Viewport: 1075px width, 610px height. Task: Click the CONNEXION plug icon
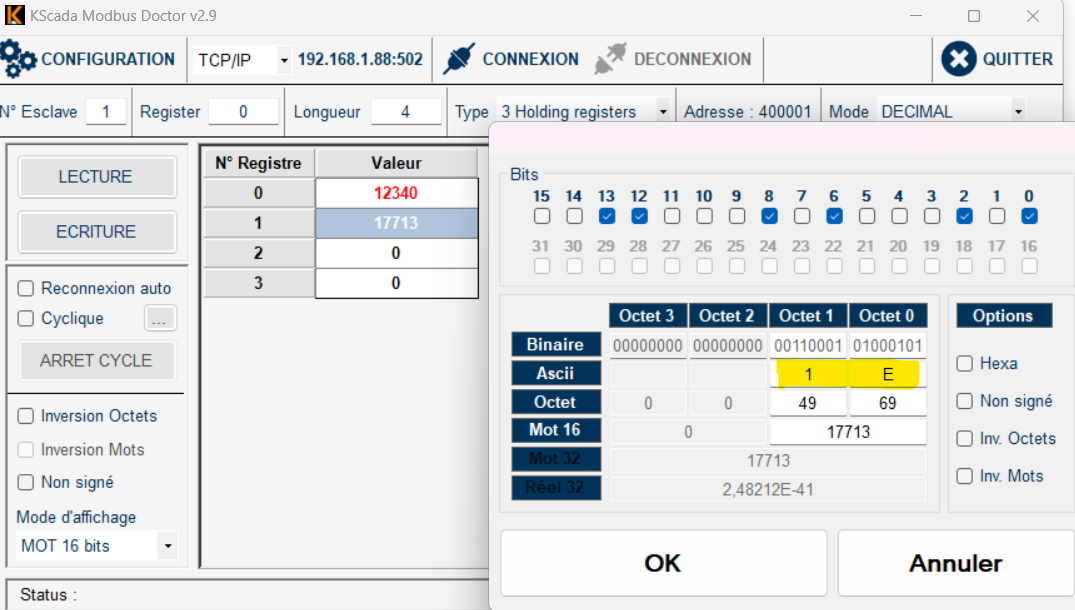[x=459, y=59]
